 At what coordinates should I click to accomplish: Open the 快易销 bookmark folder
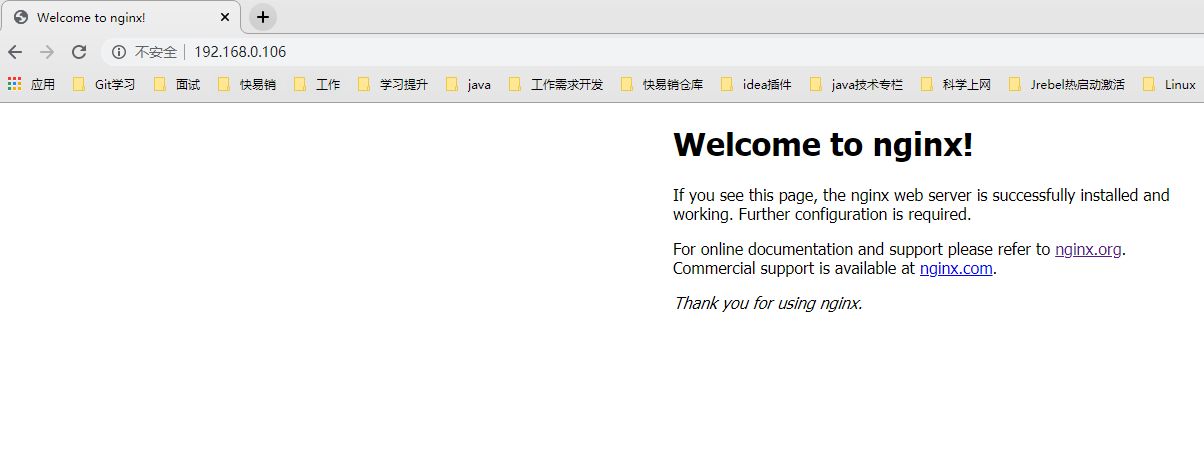click(x=247, y=84)
